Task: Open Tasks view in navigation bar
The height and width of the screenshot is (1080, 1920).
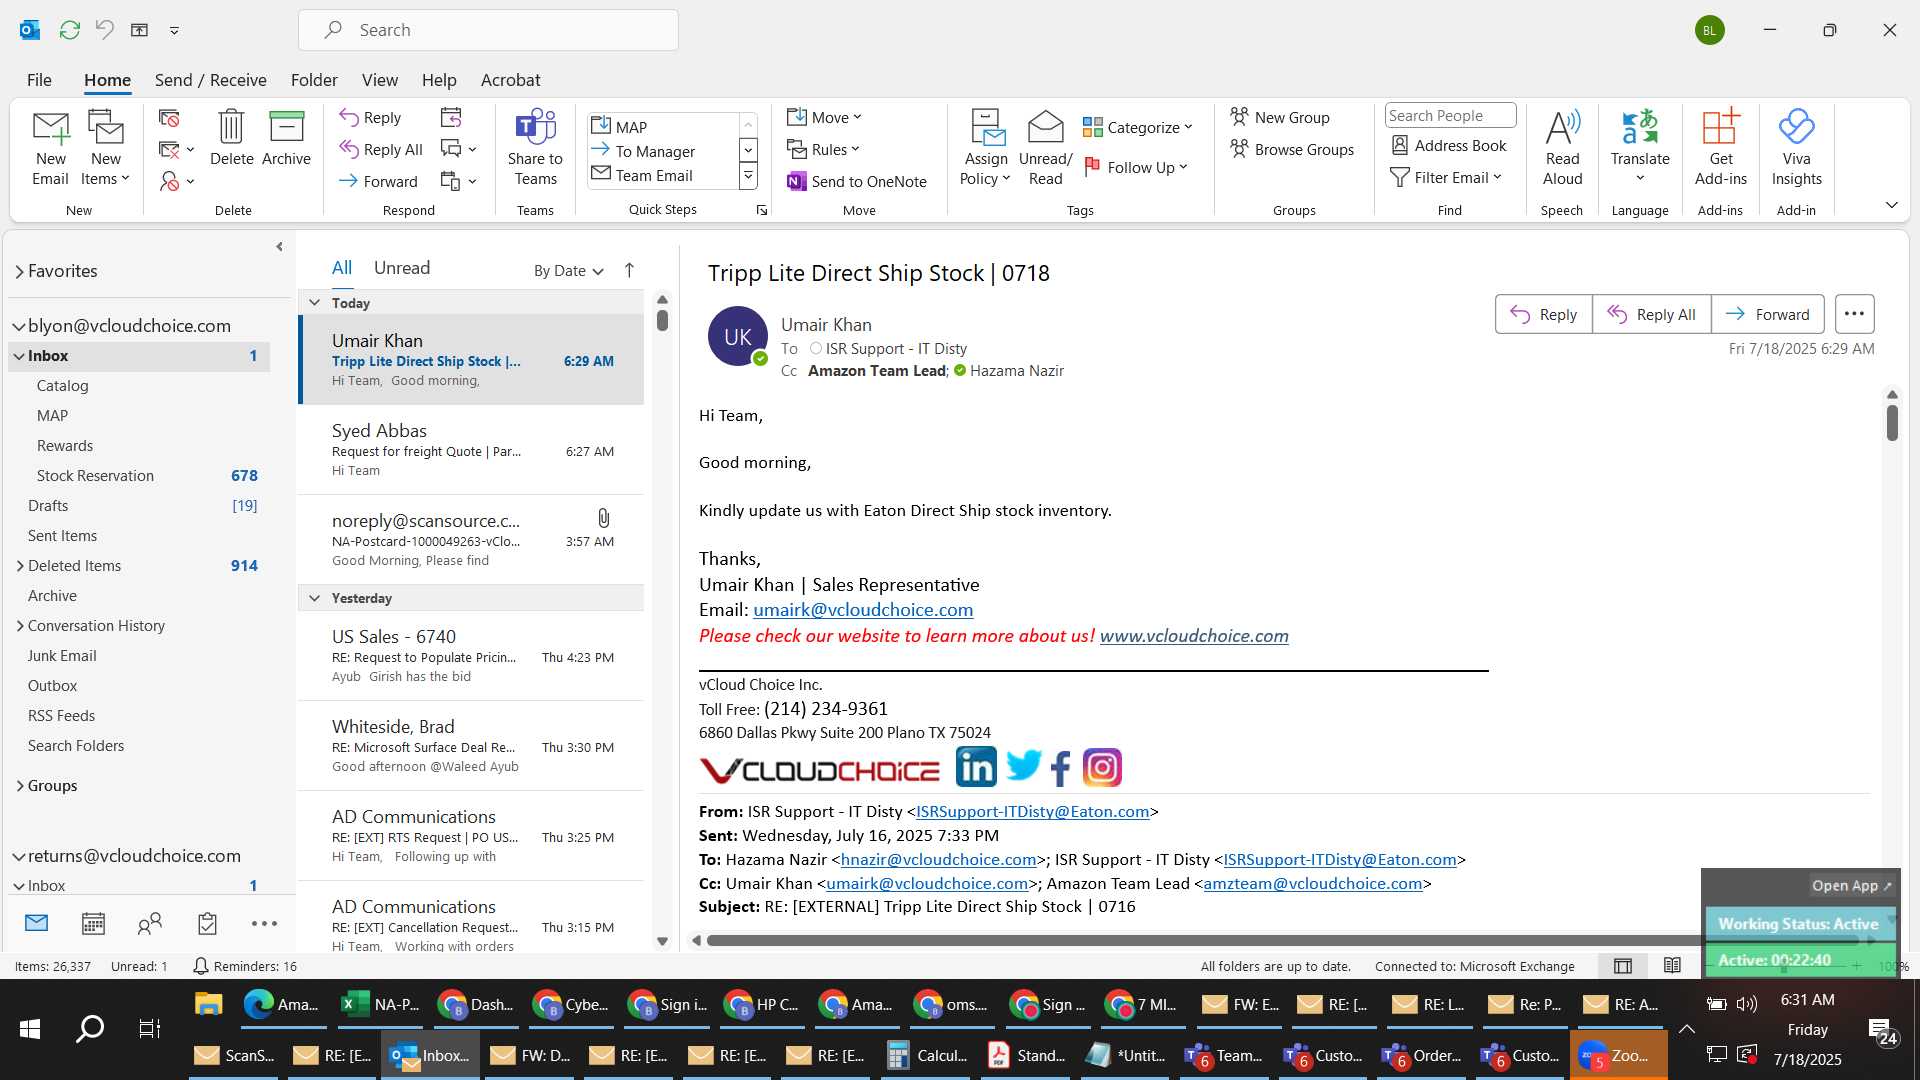Action: tap(207, 923)
